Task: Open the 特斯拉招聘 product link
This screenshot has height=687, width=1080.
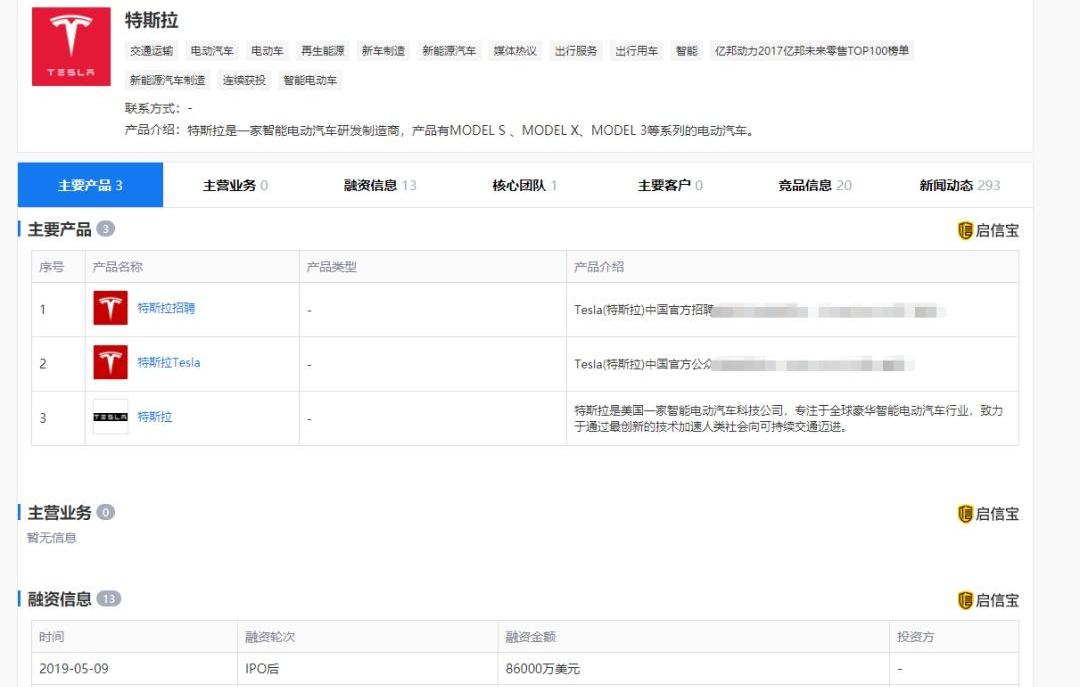Action: click(x=166, y=308)
